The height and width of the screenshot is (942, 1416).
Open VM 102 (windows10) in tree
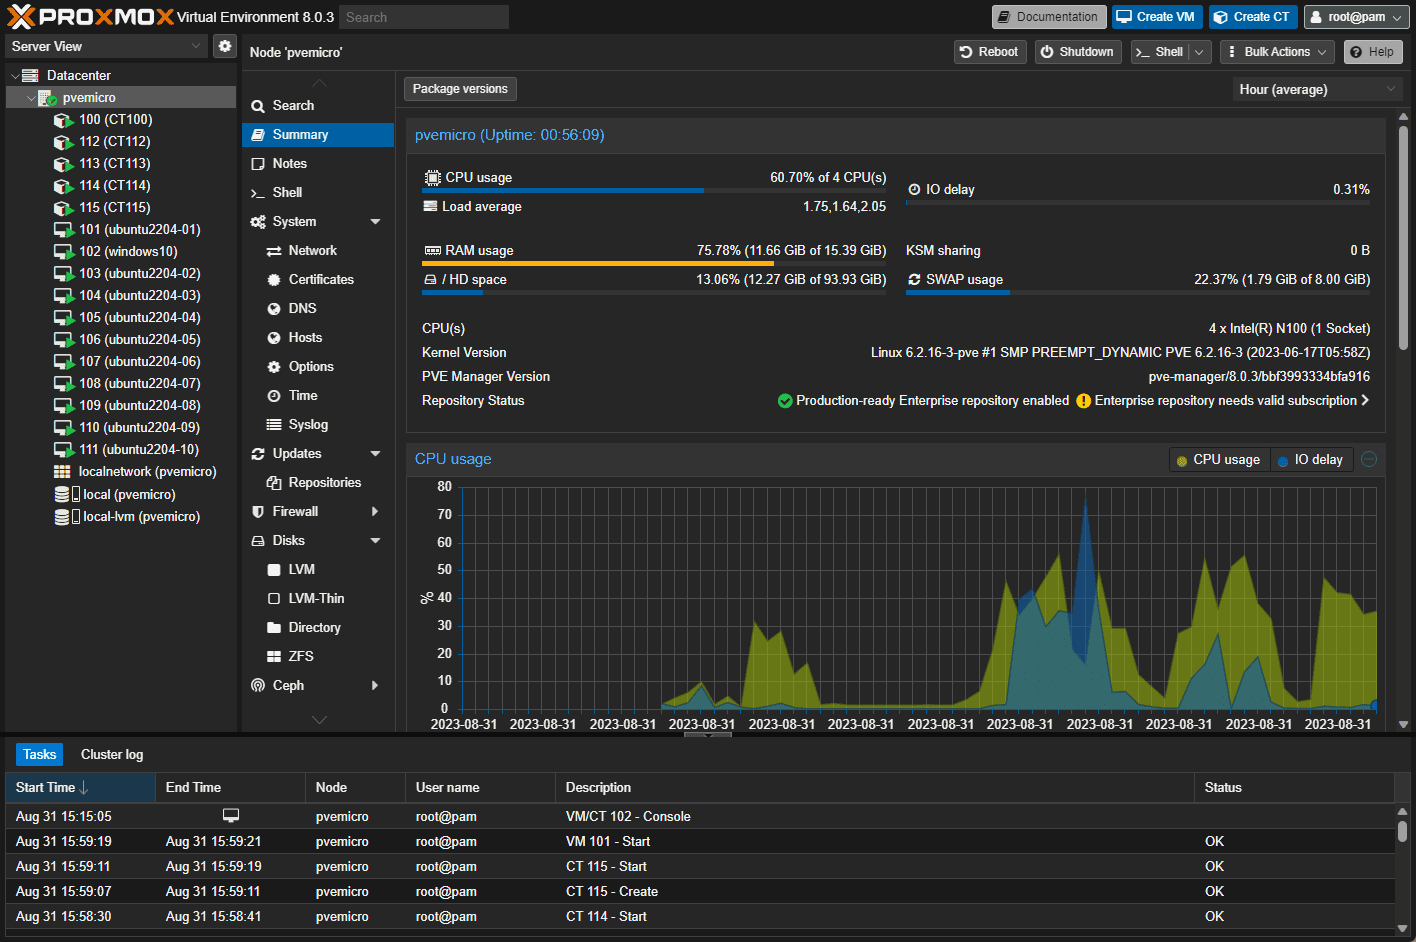pos(128,251)
